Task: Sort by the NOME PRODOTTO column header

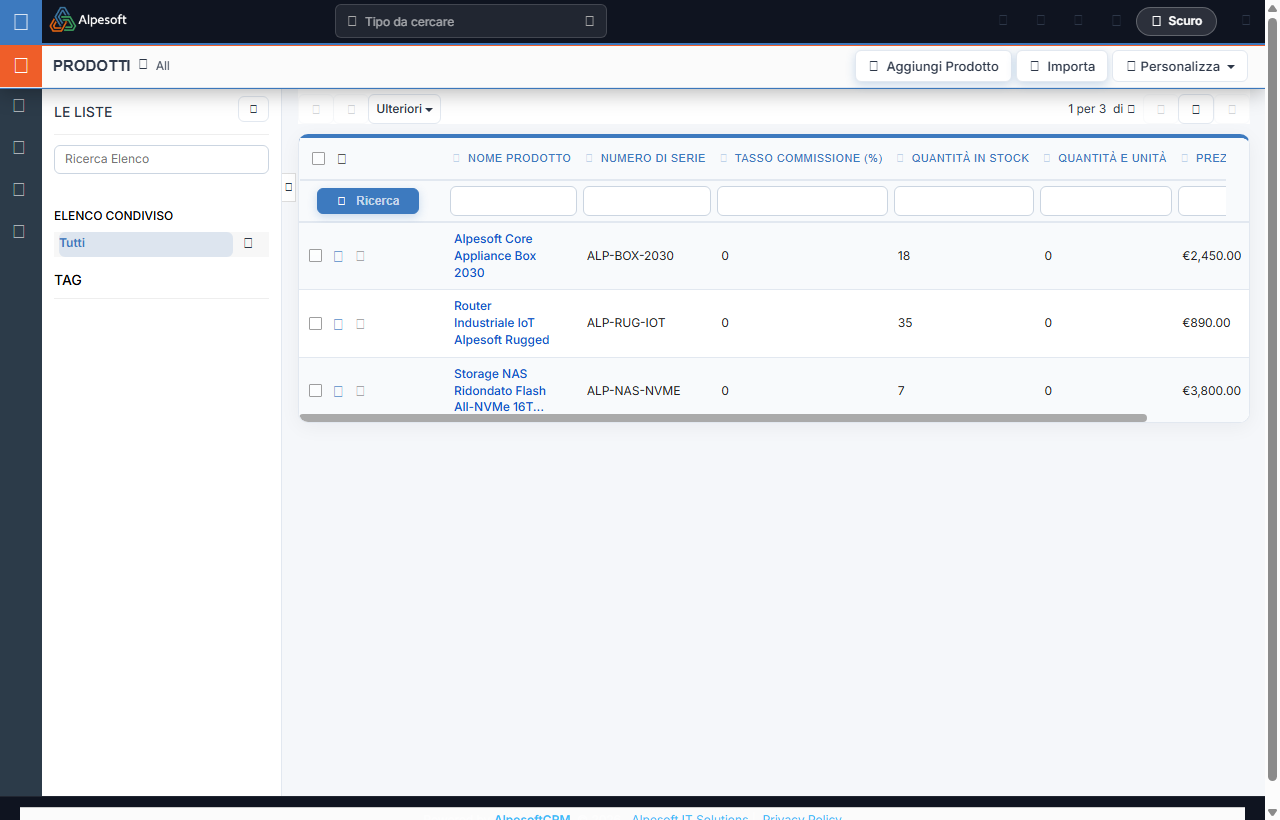Action: click(519, 158)
